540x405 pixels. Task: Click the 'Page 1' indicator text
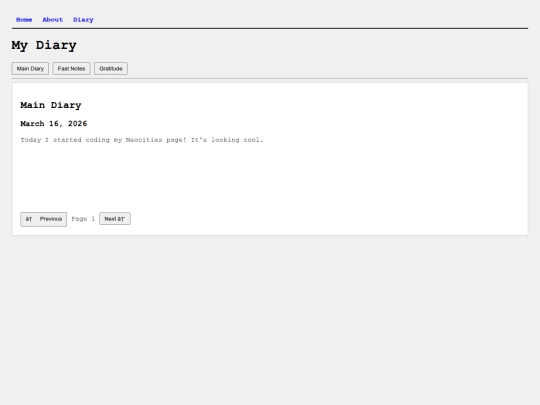coord(83,219)
